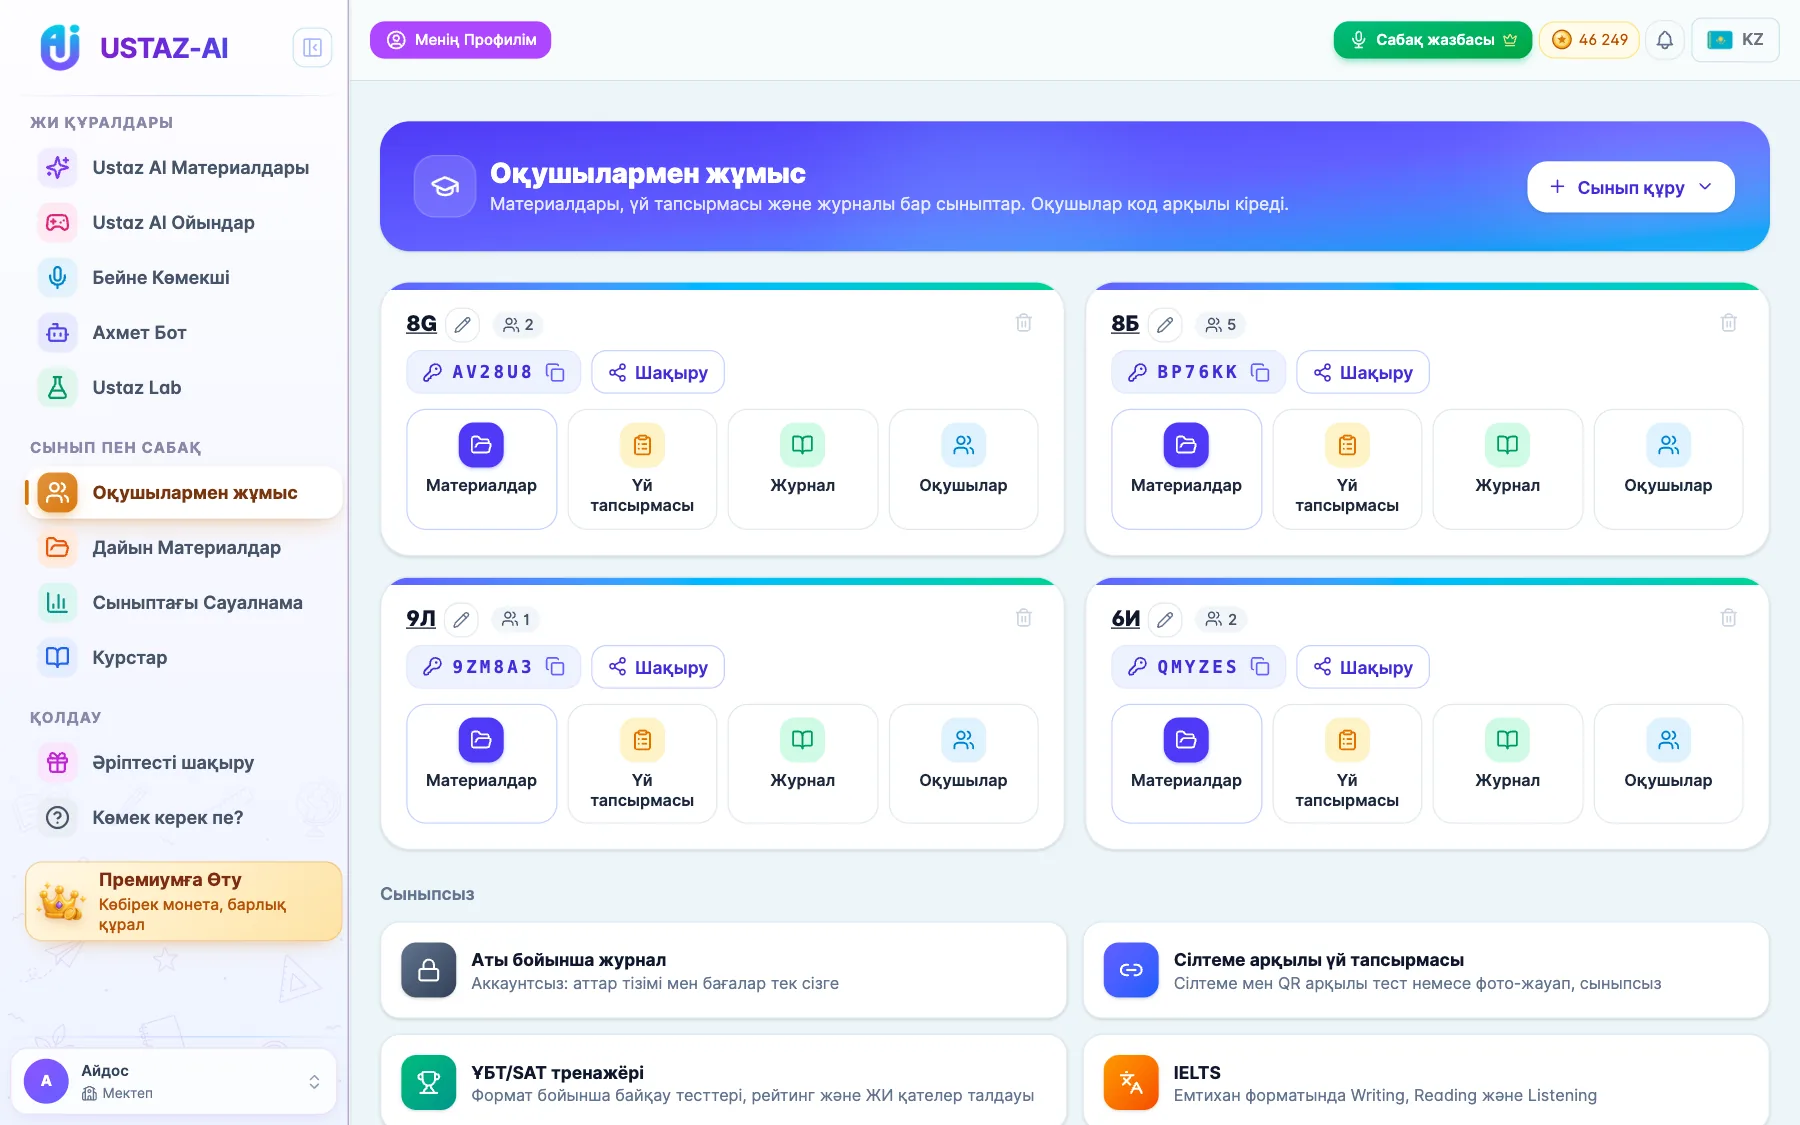Click Шақыру for class 6И
This screenshot has width=1800, height=1125.
coord(1363,667)
